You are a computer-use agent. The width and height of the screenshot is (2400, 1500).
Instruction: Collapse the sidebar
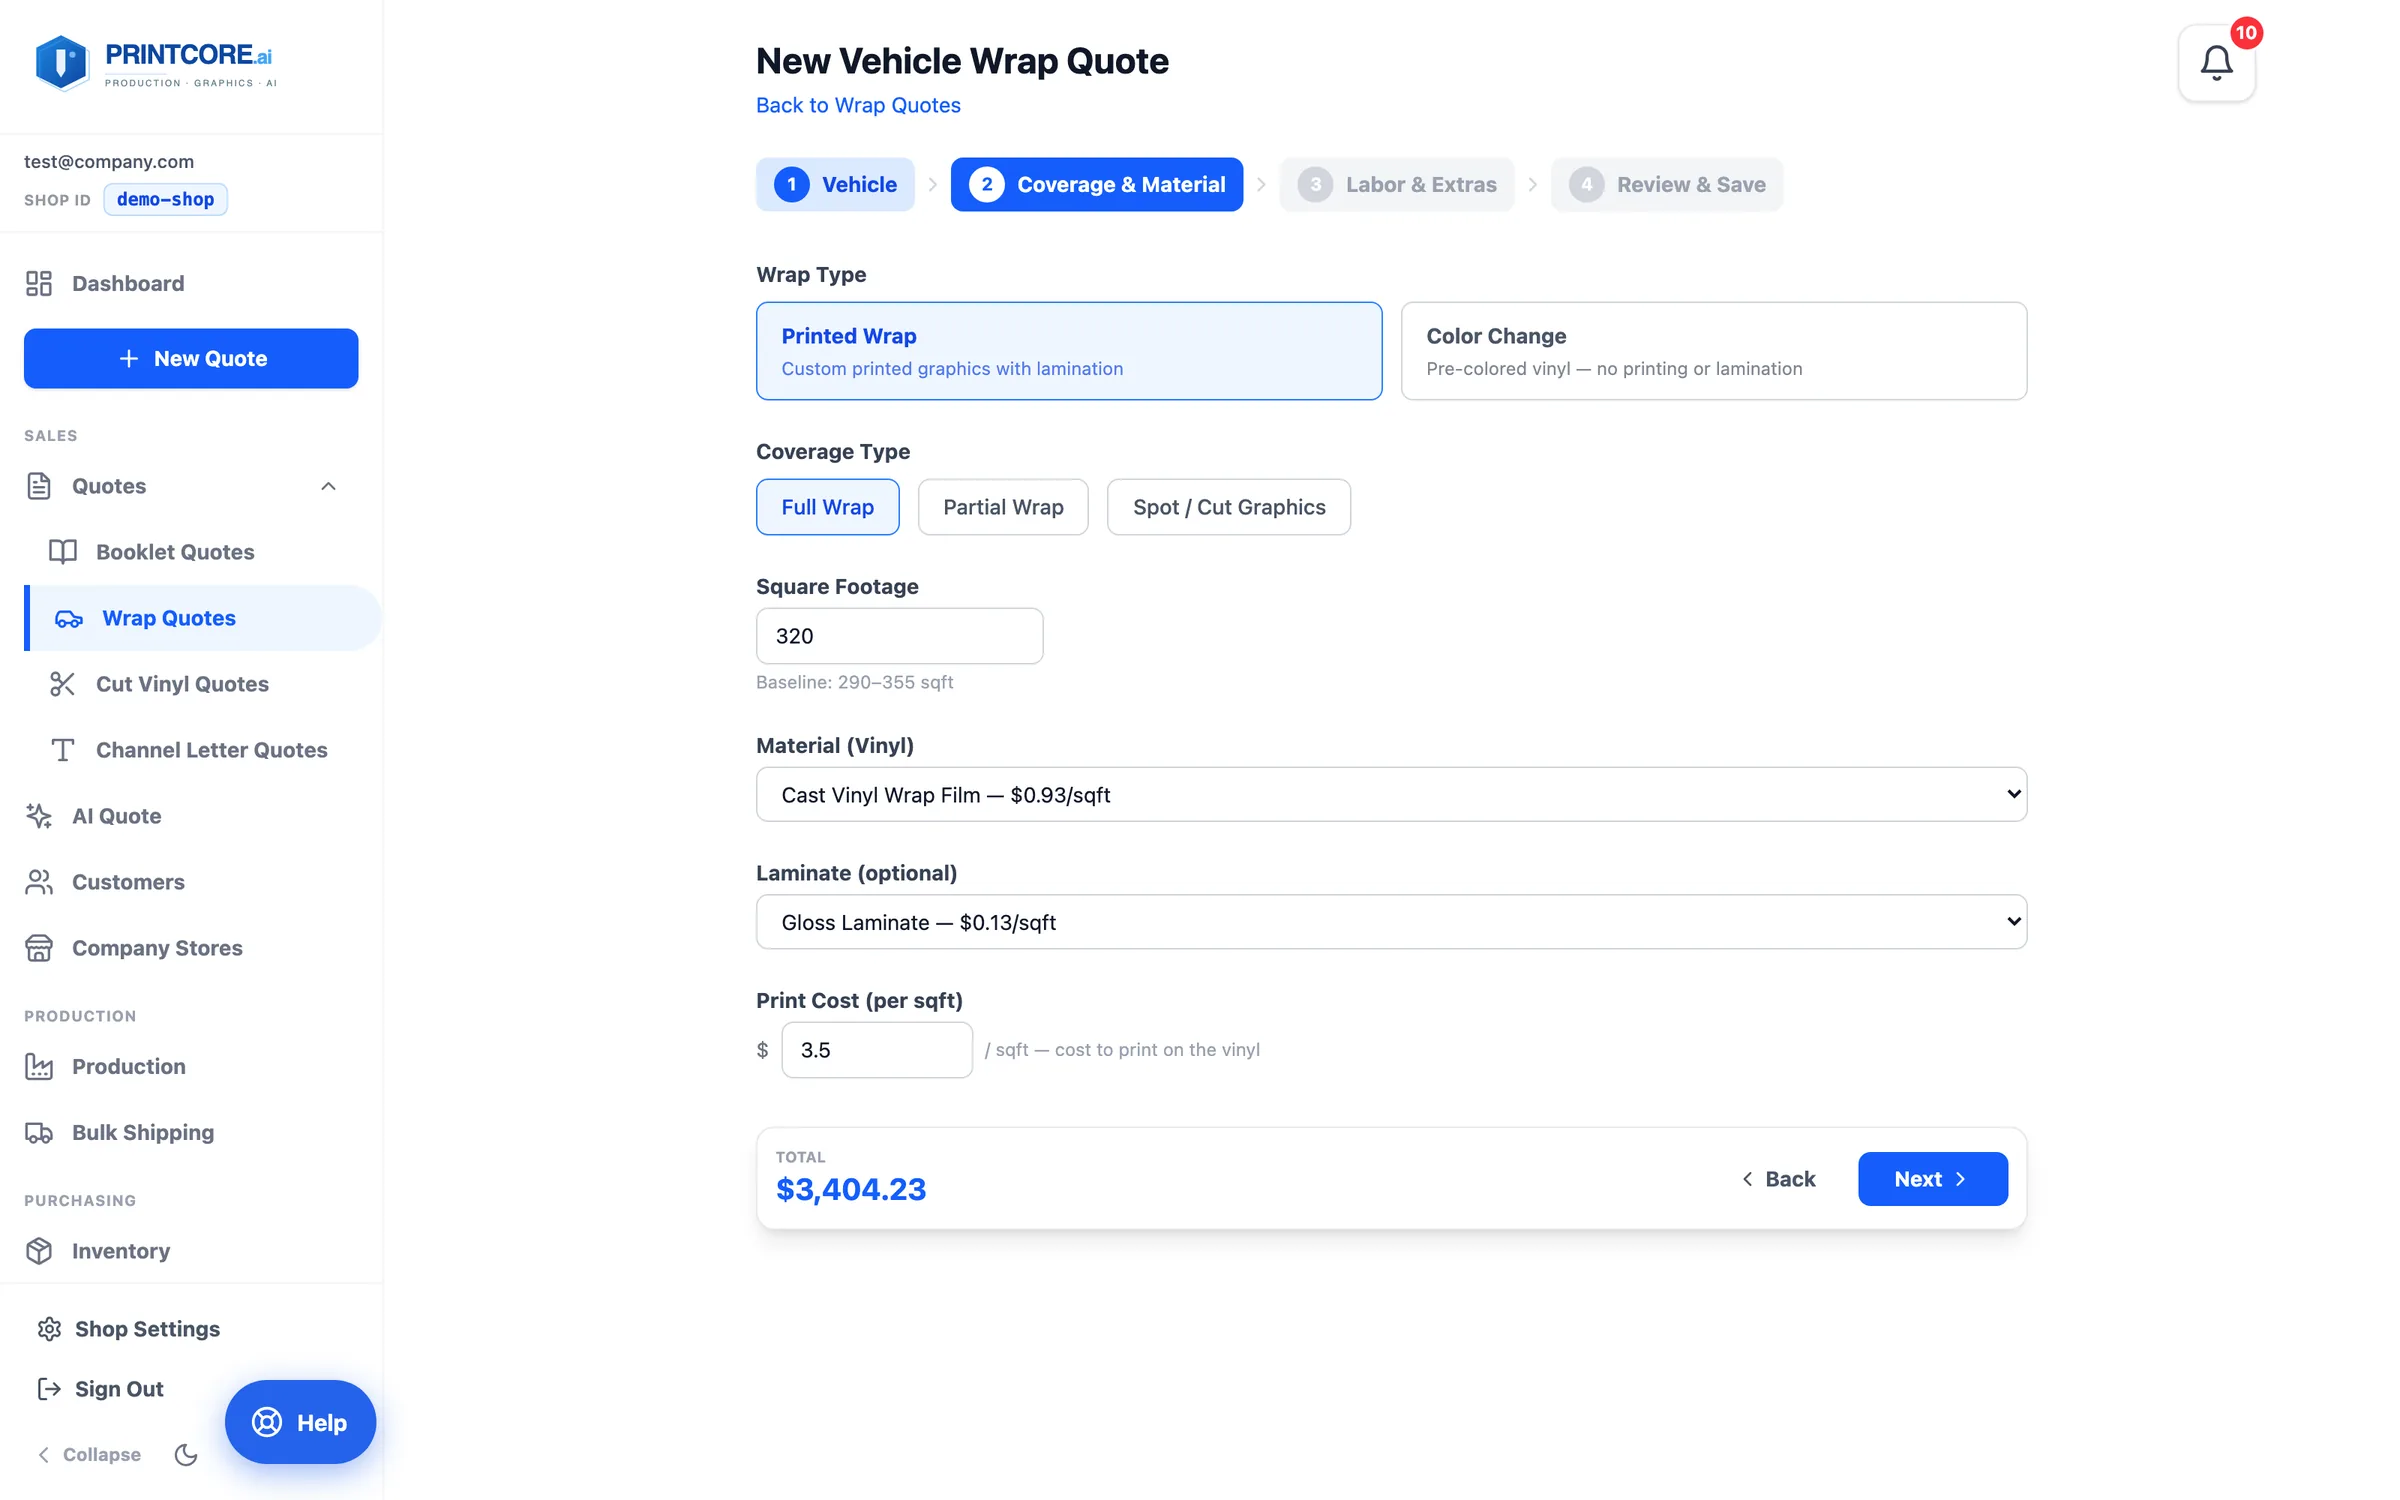[89, 1455]
